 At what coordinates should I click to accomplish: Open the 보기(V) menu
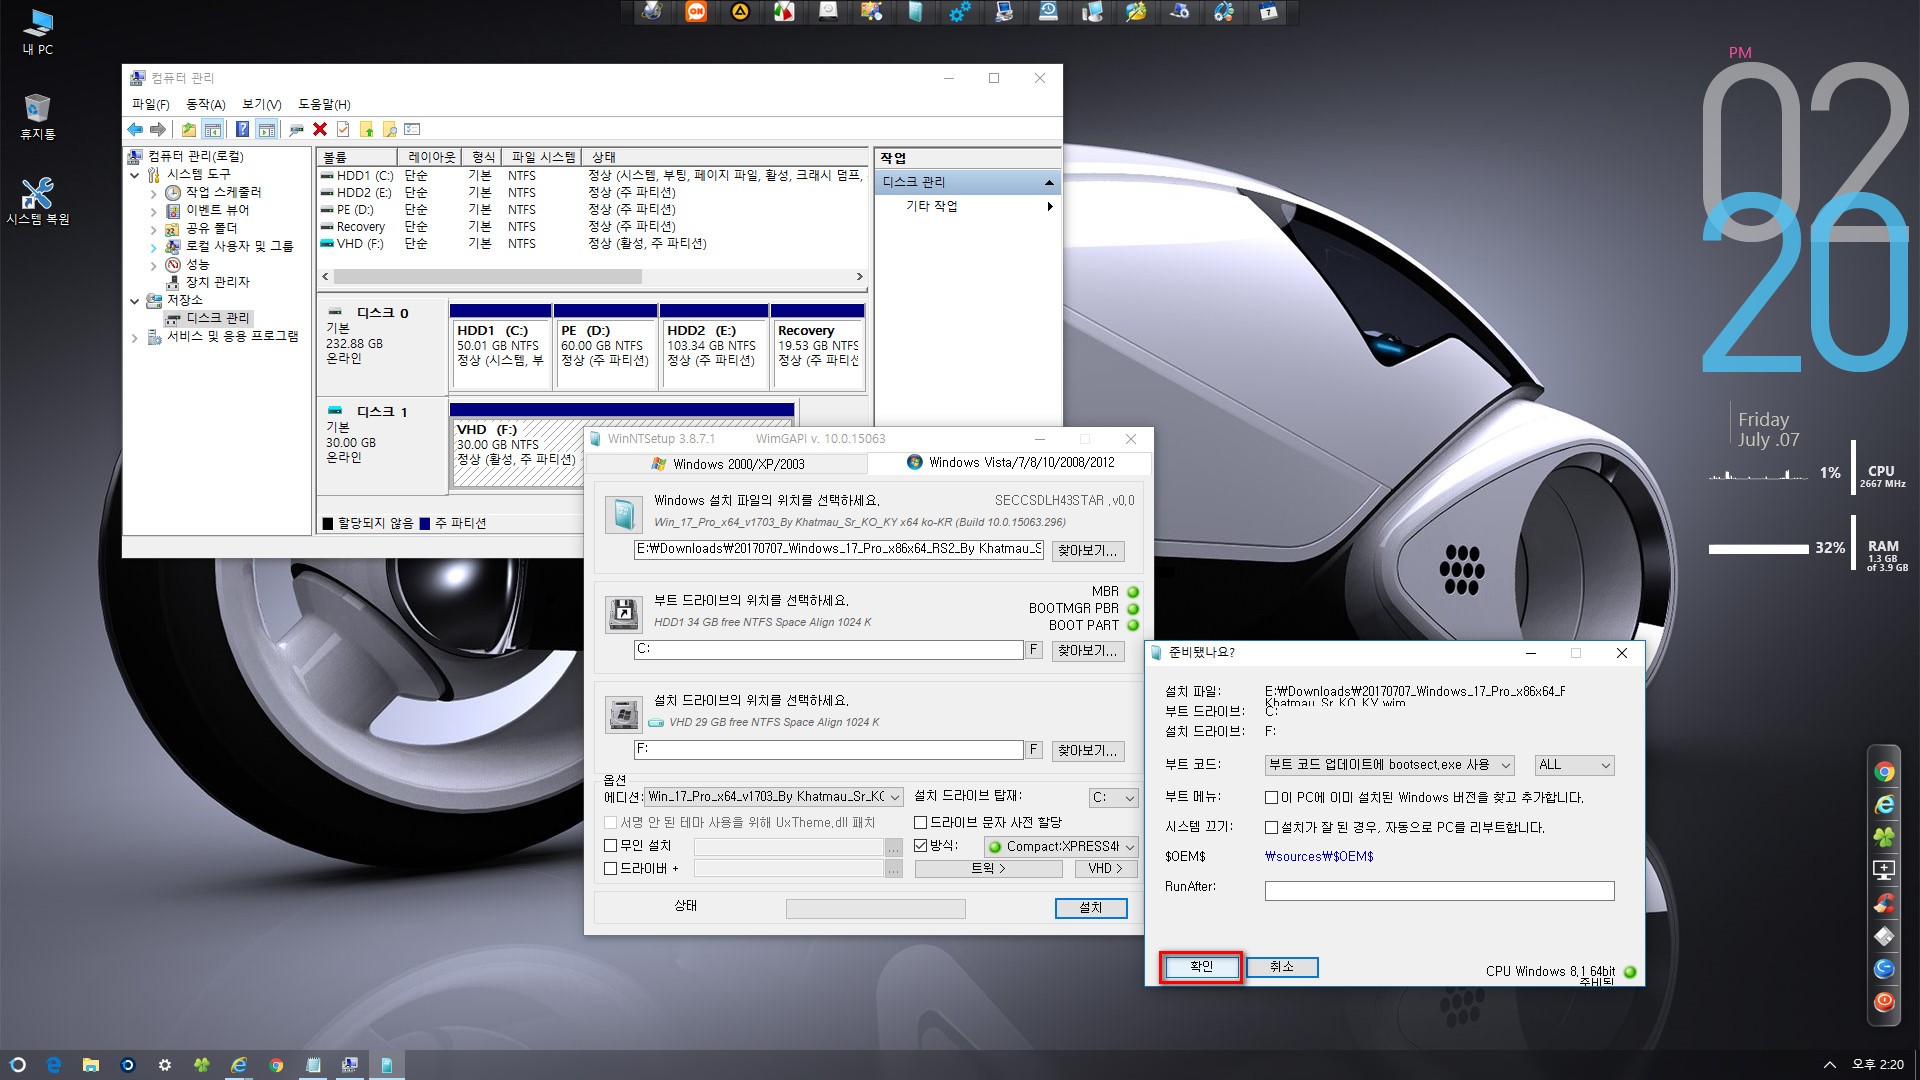coord(261,104)
